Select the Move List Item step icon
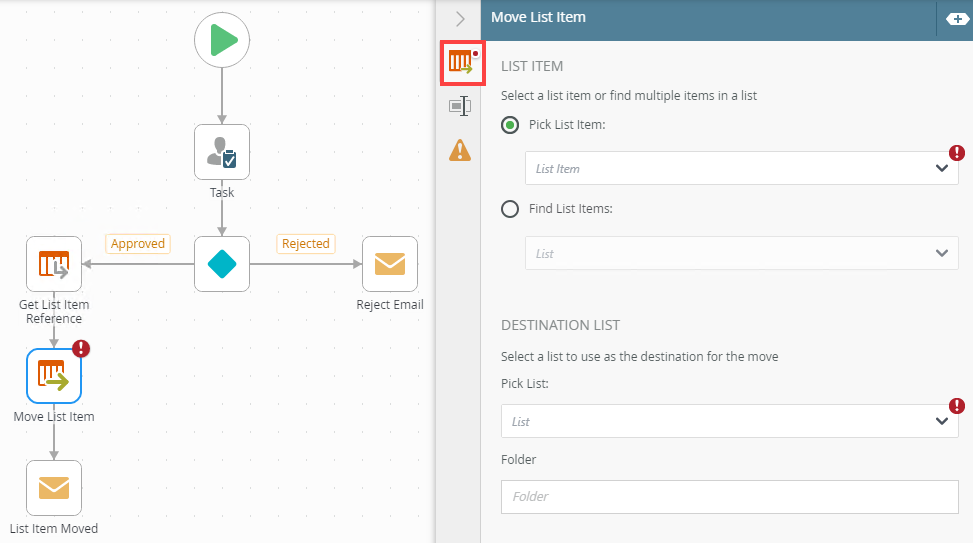This screenshot has height=543, width=973. tap(54, 376)
